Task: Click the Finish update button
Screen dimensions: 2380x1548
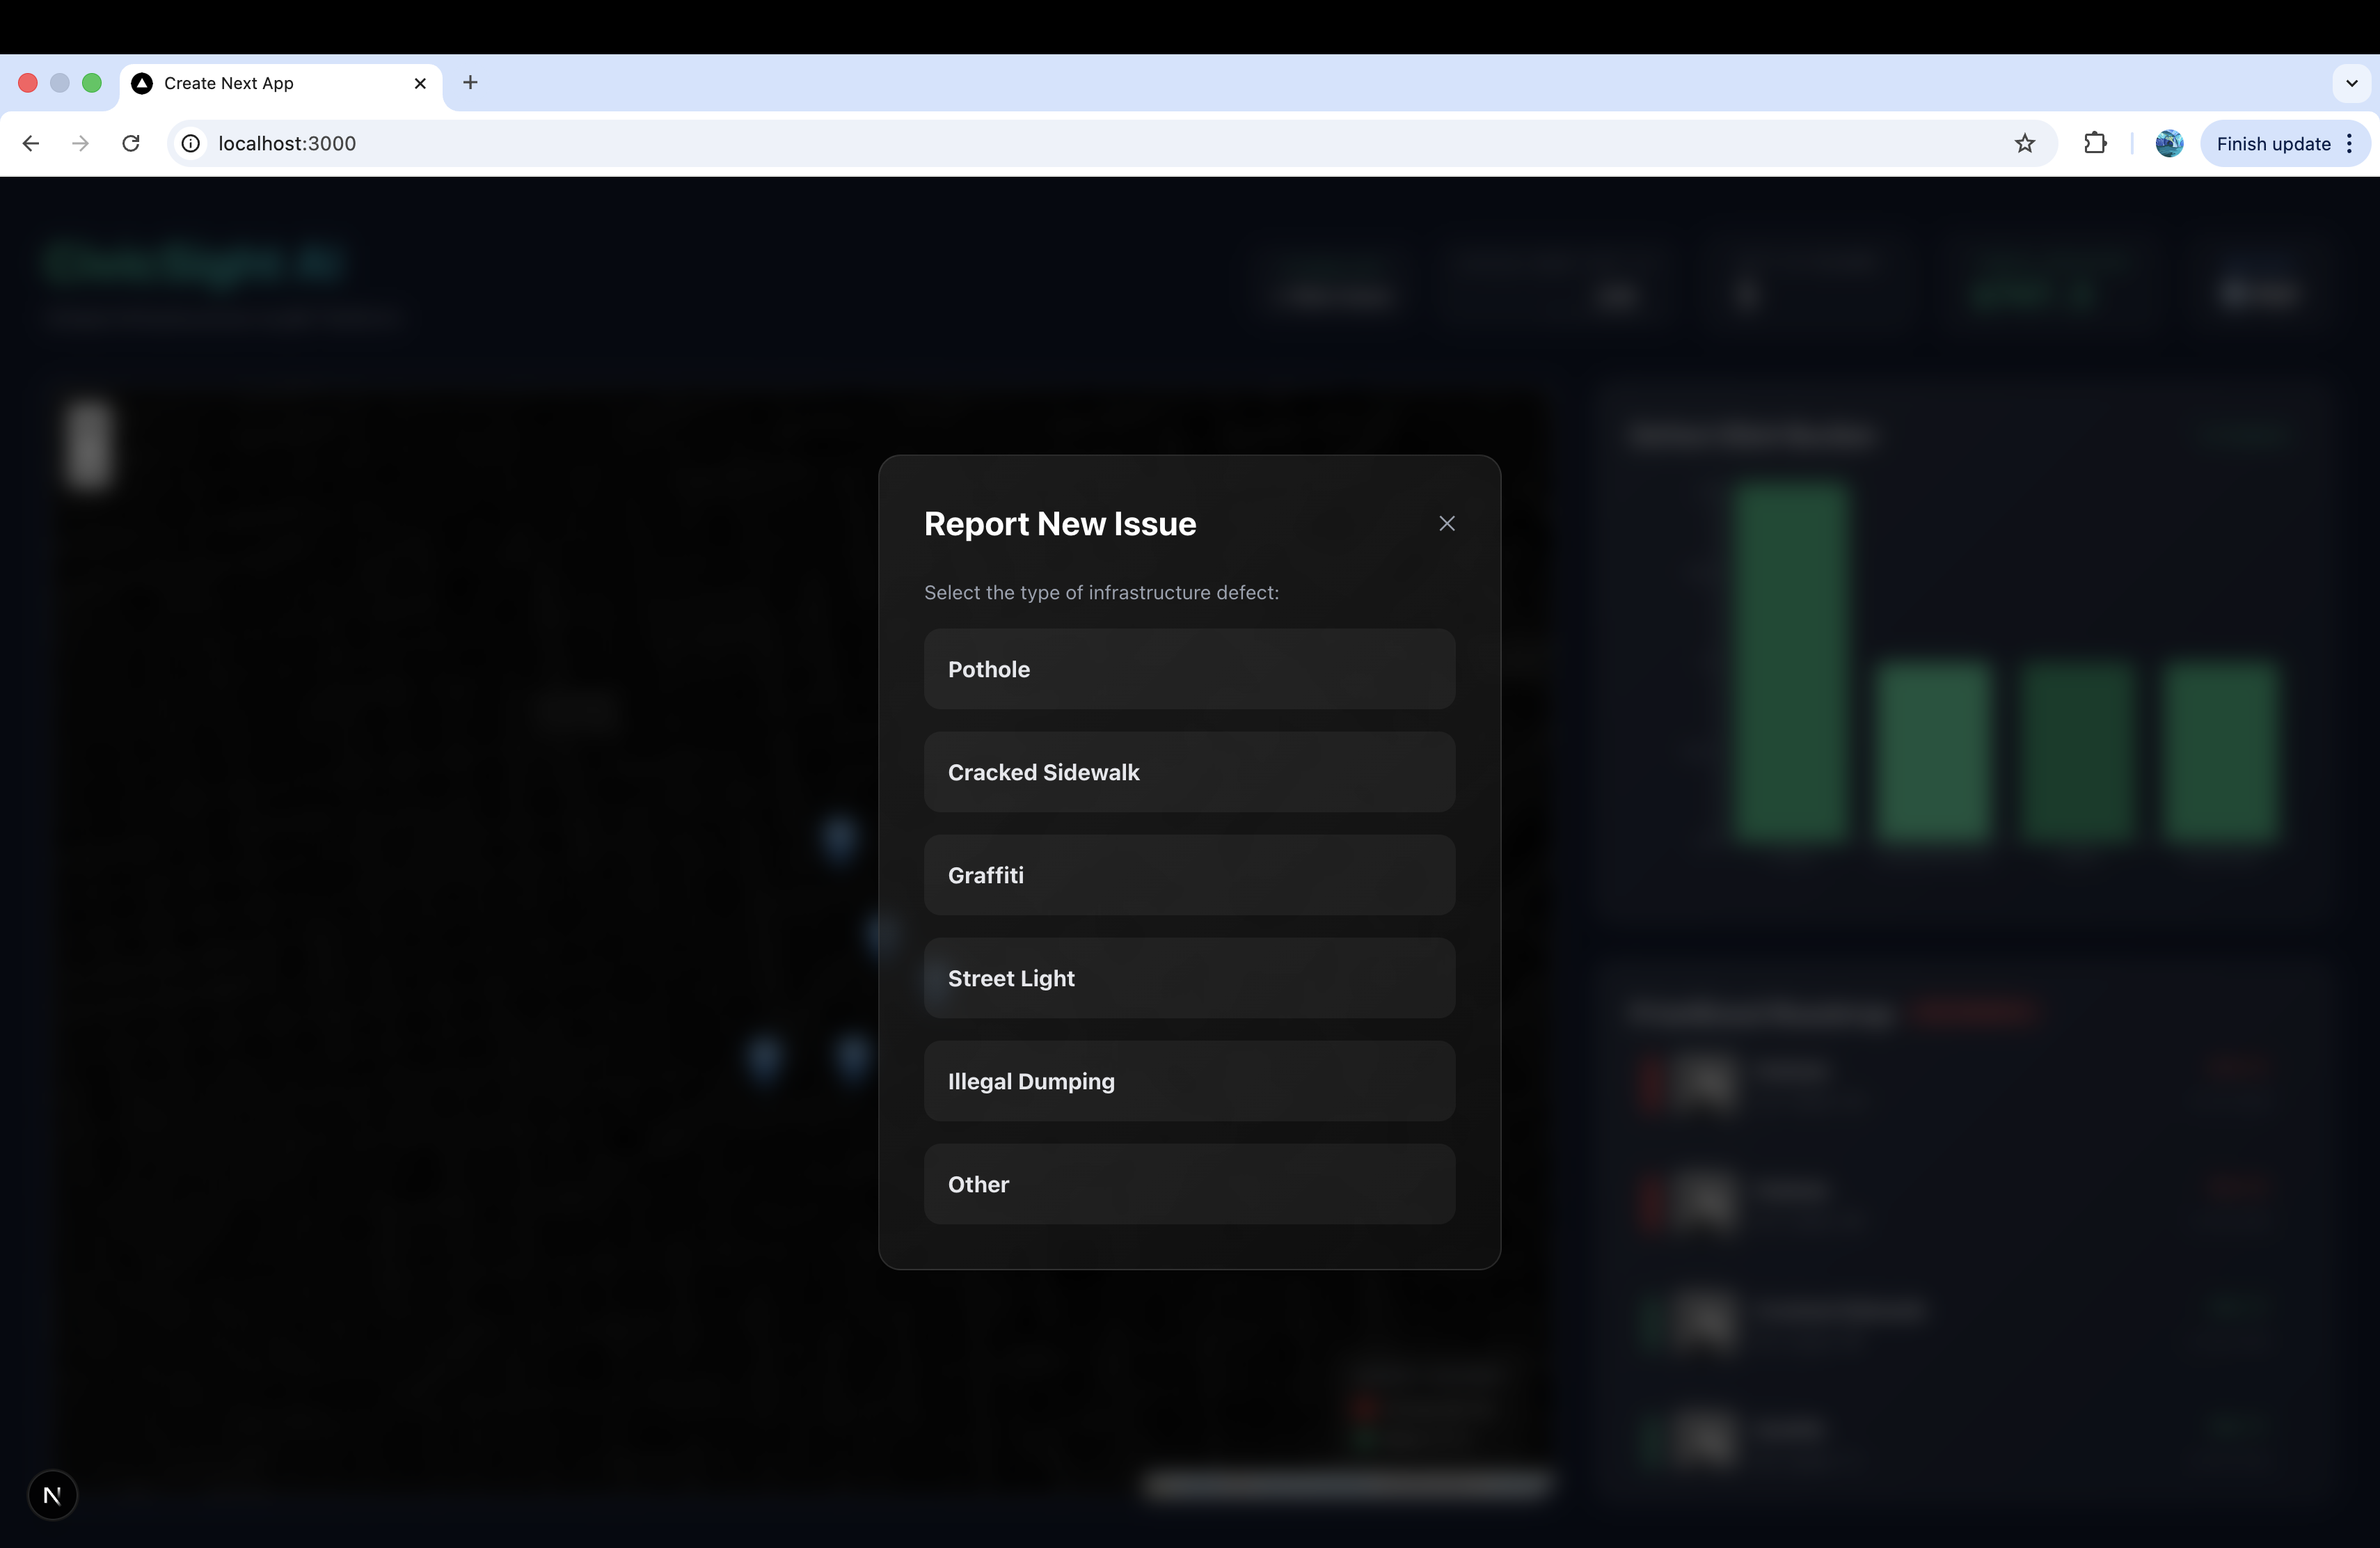Action: pos(2272,143)
